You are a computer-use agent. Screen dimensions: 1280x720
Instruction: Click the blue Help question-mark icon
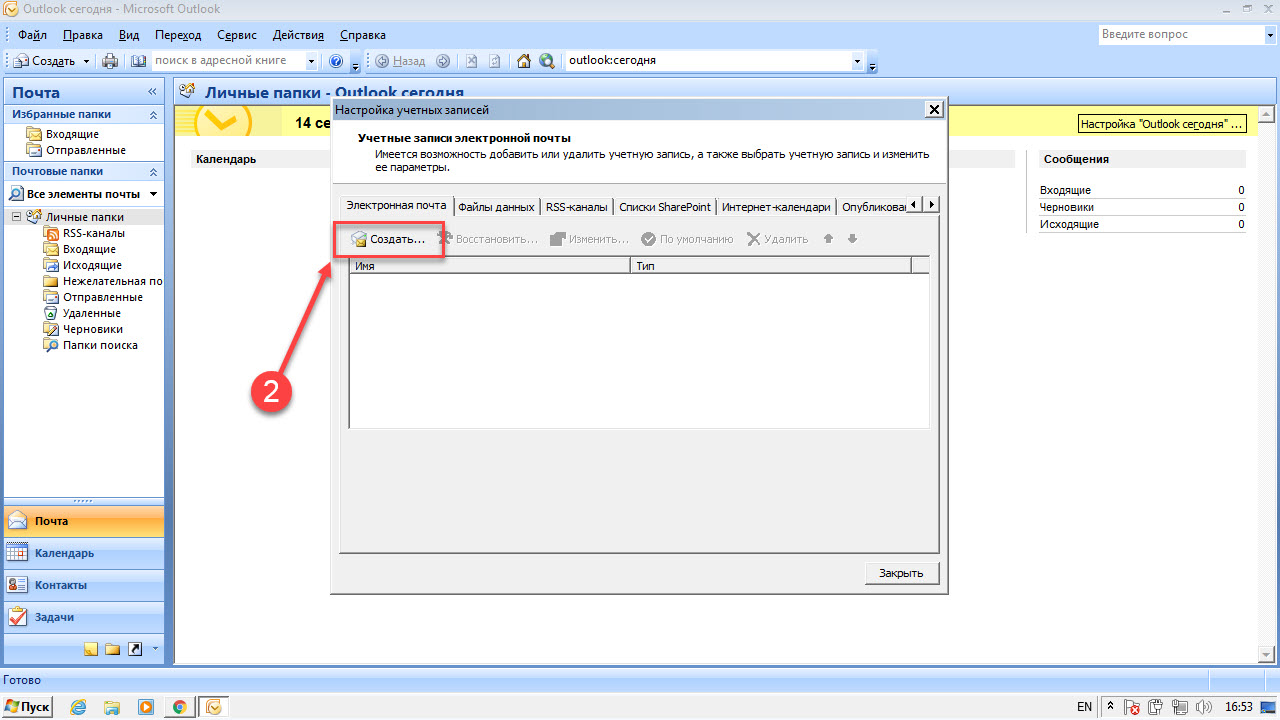pyautogui.click(x=336, y=61)
